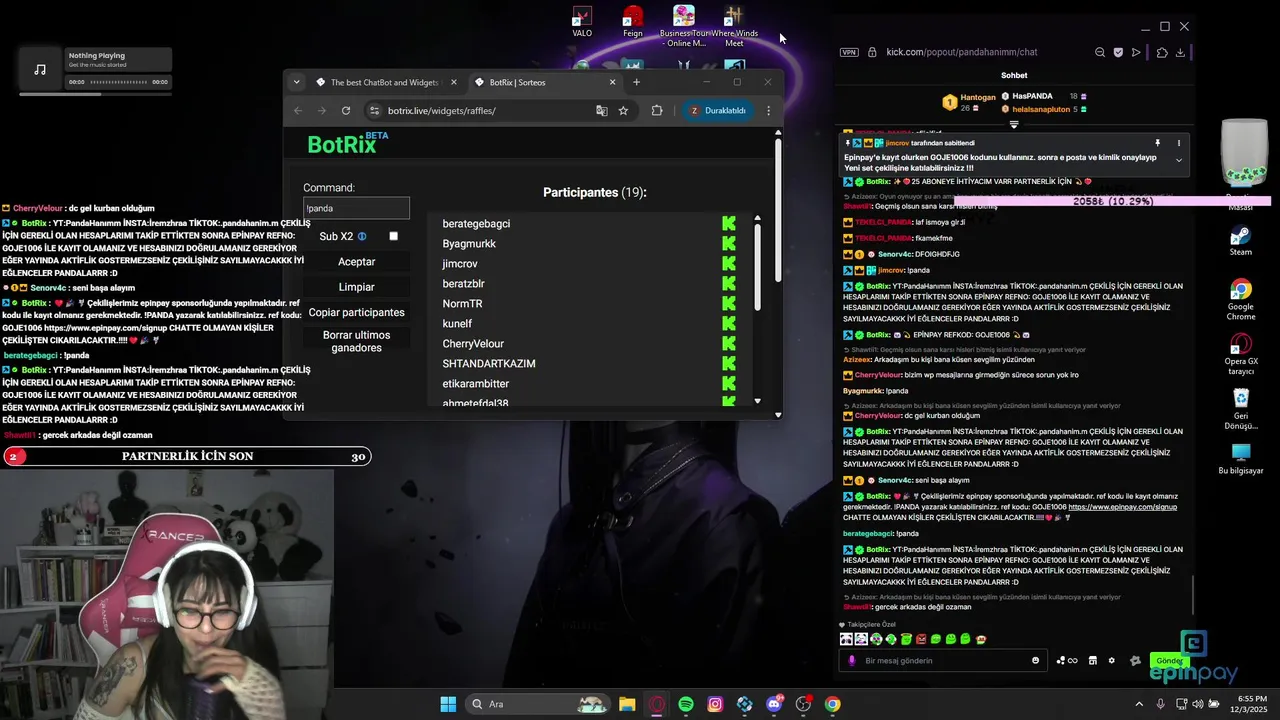Reload the BotRix raffles page
The height and width of the screenshot is (720, 1280).
coord(346,111)
